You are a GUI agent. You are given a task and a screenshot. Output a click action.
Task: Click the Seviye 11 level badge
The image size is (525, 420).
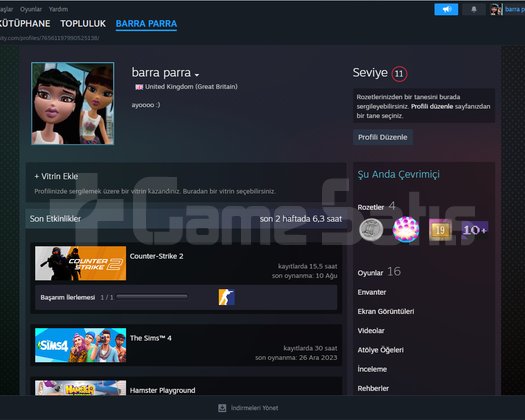click(x=399, y=74)
